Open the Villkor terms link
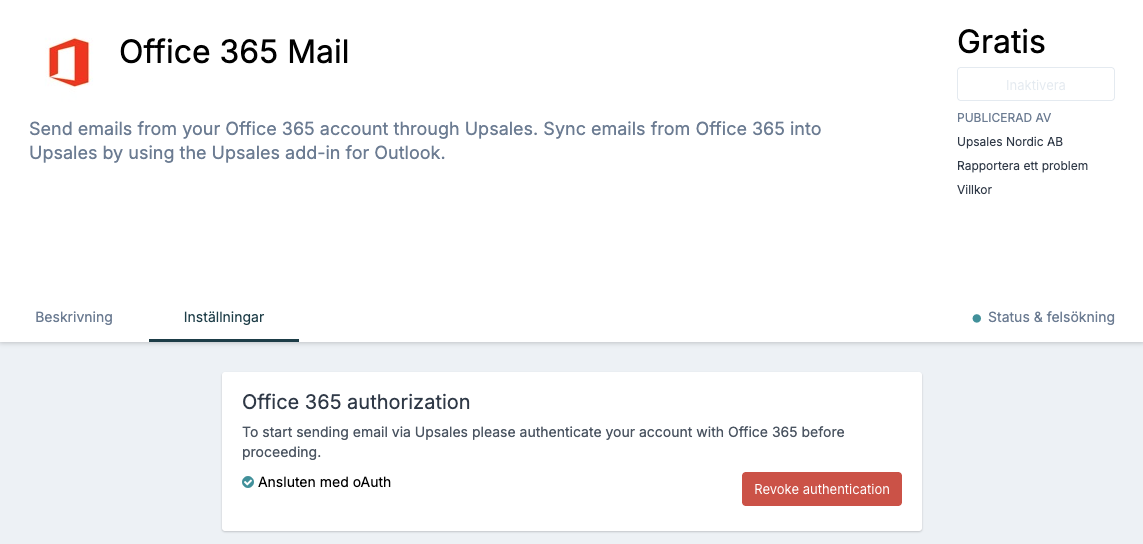The height and width of the screenshot is (544, 1143). [974, 190]
